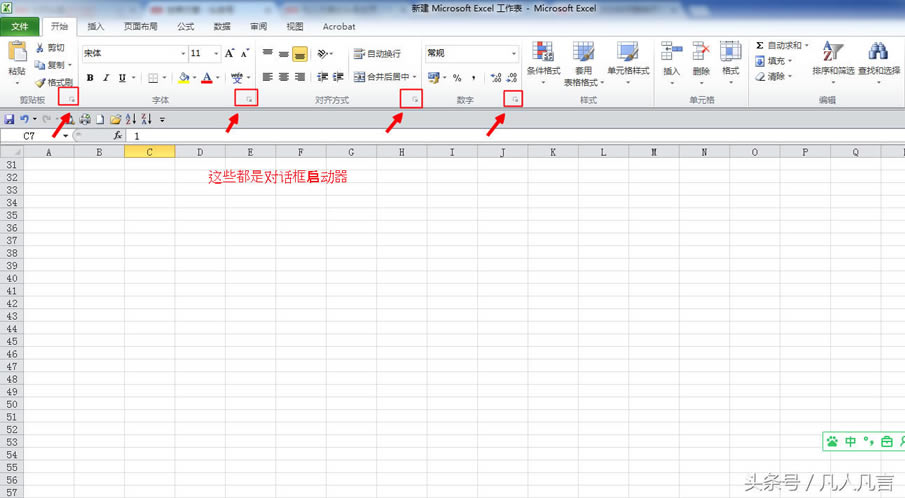Click the fx insert function button
Viewport: 905px width, 498px height.
(117, 136)
